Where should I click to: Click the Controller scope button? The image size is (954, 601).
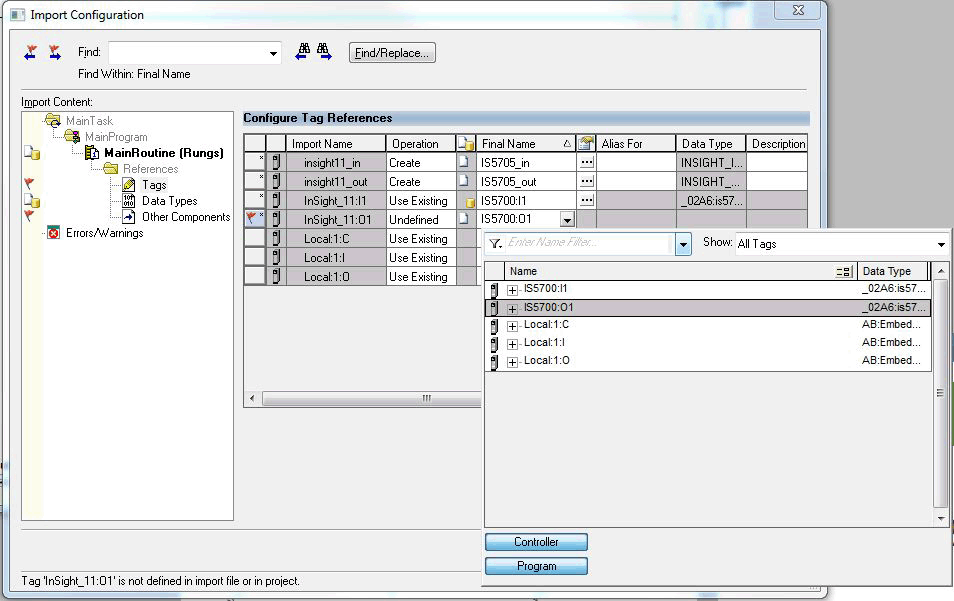point(536,542)
